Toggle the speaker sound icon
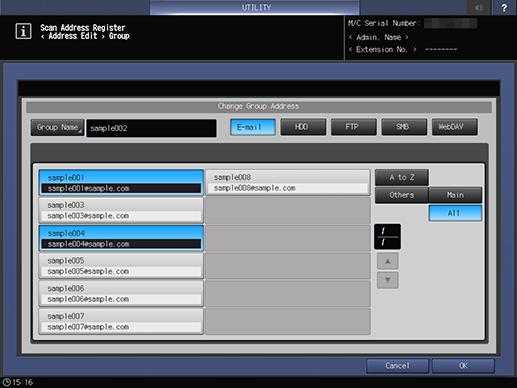This screenshot has width=517, height=388. click(x=478, y=7)
